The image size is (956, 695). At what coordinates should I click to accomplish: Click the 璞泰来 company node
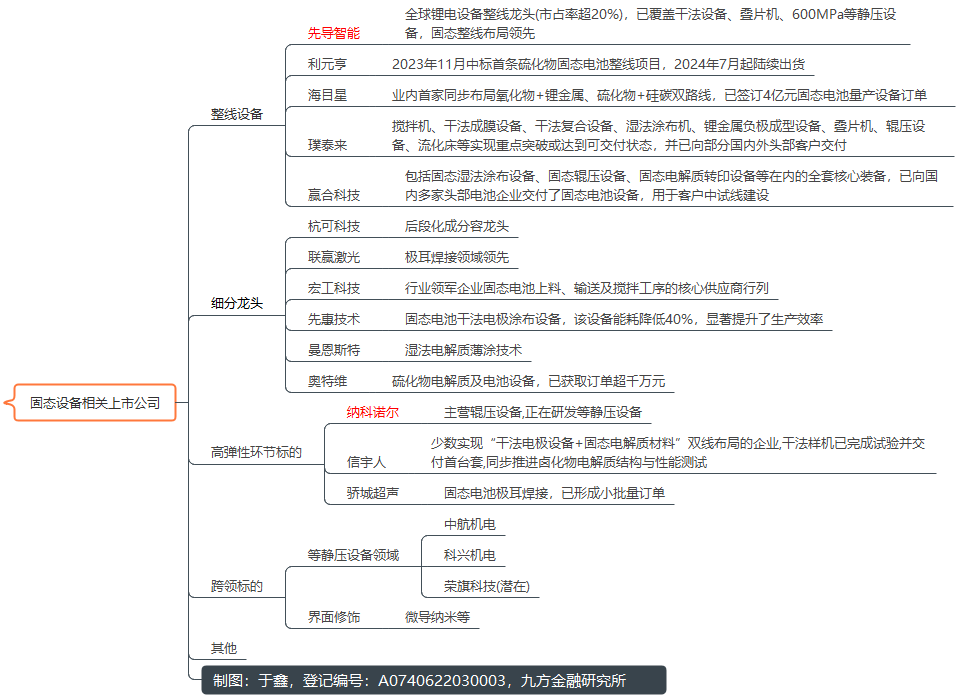pos(327,145)
